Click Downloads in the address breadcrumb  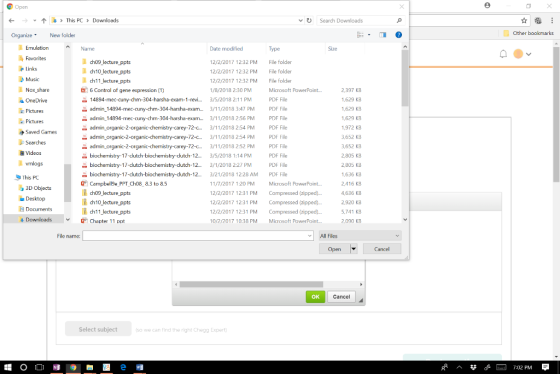coord(105,21)
